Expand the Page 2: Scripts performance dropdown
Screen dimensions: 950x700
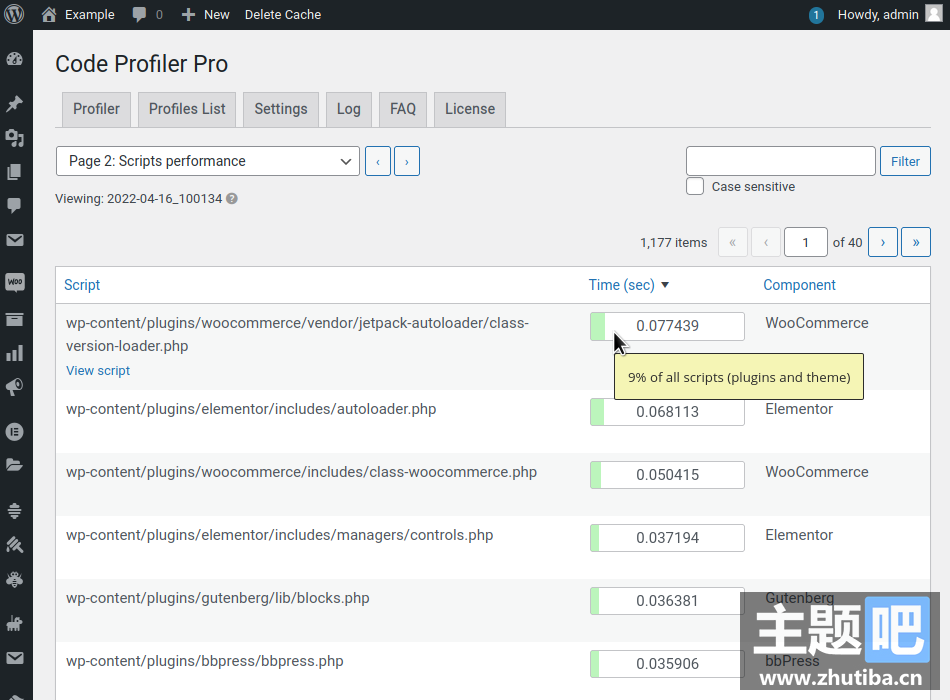coord(208,161)
